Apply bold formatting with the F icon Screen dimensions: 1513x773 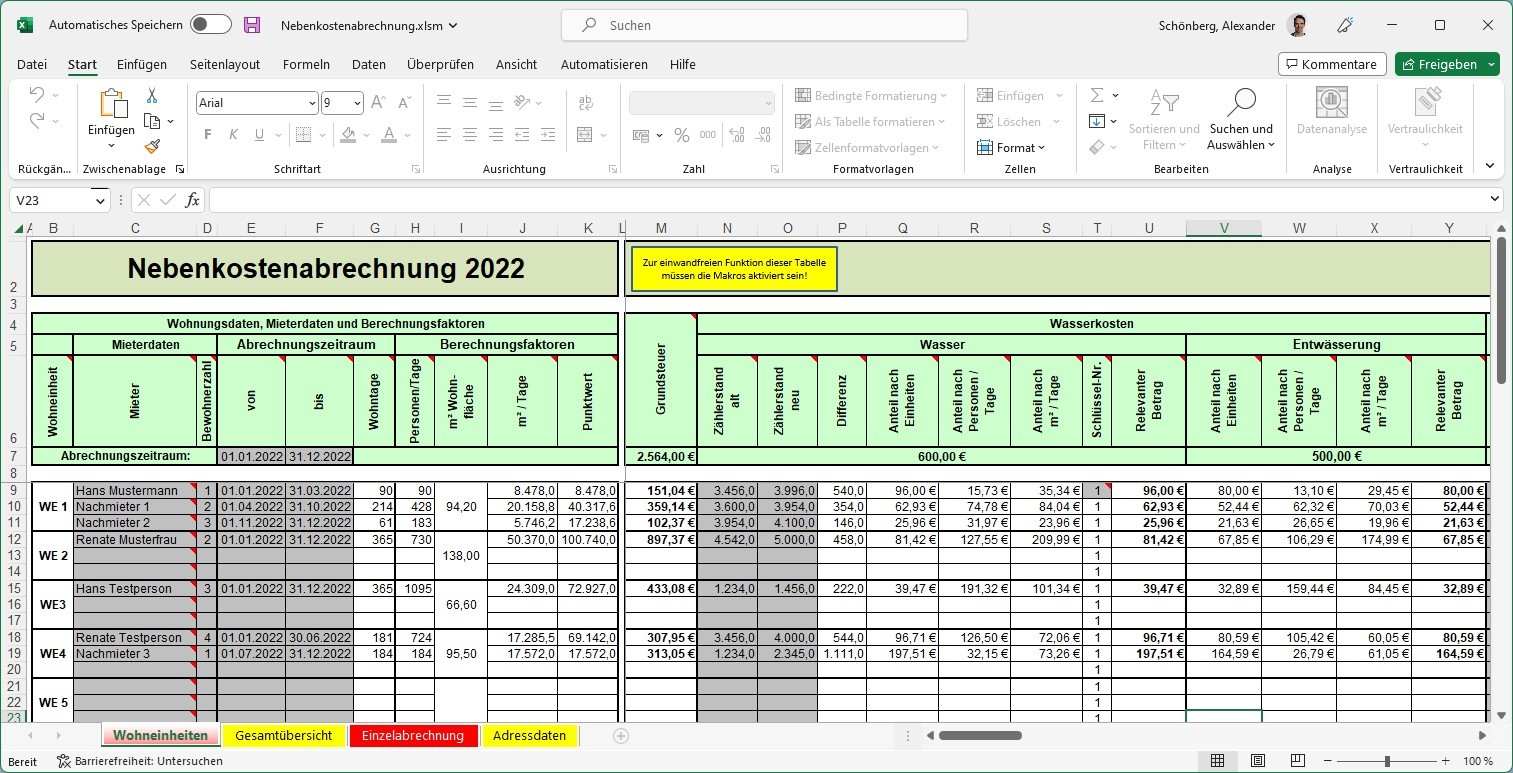[207, 134]
